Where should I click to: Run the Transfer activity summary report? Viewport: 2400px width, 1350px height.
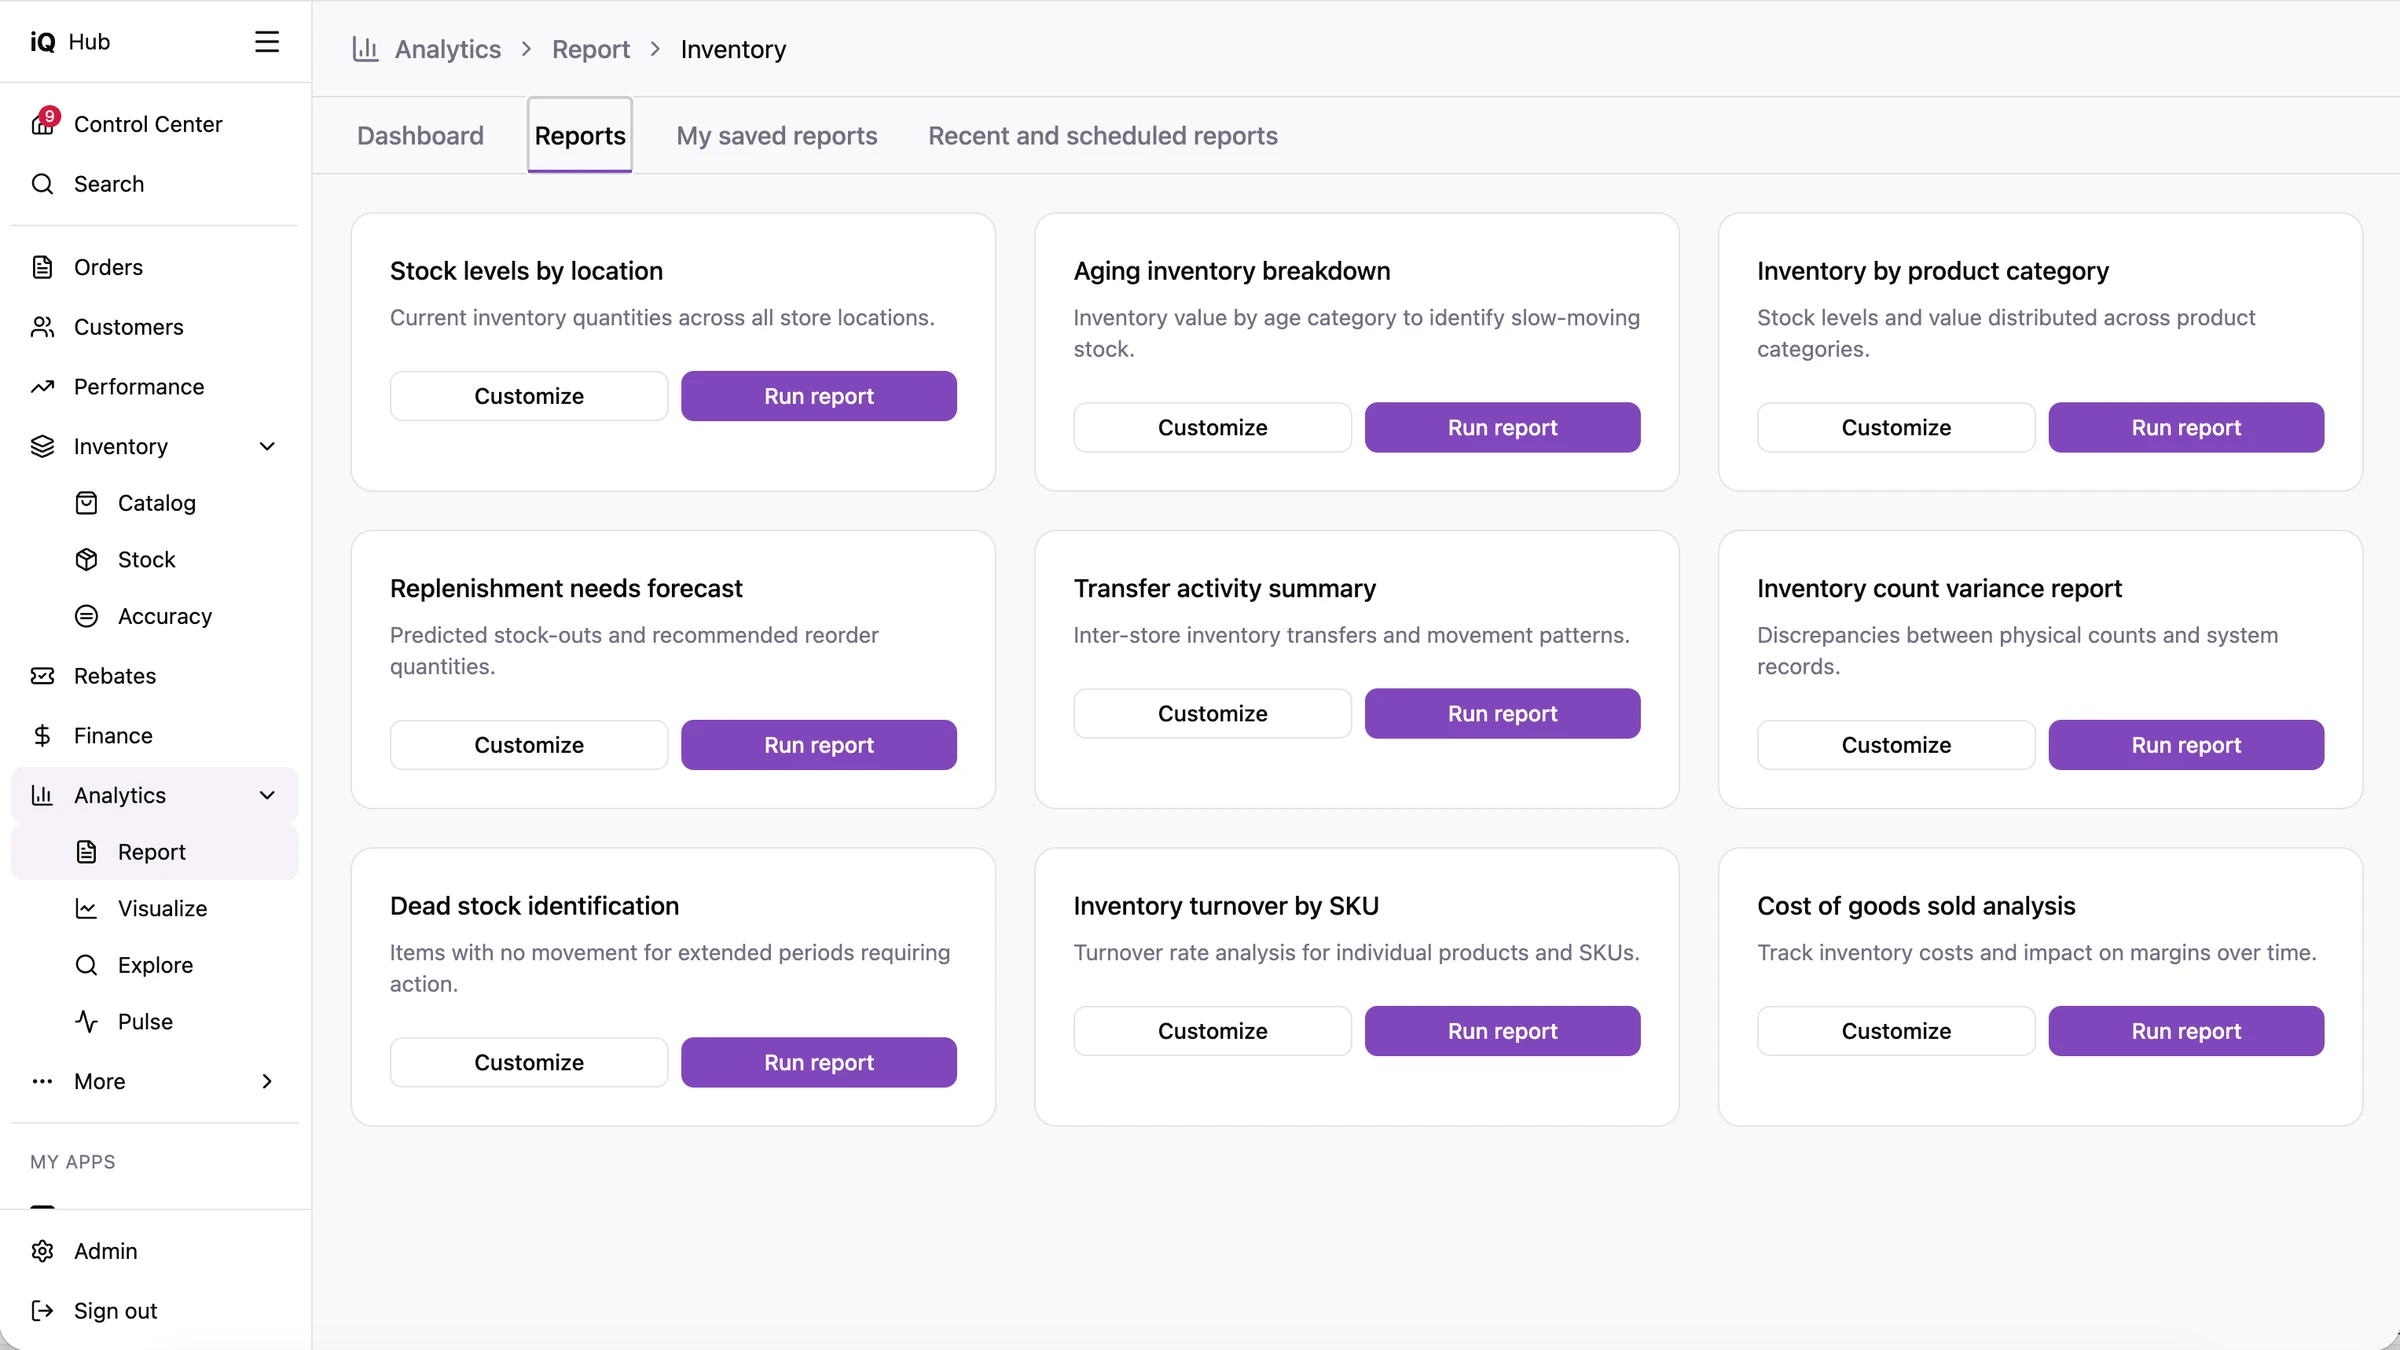1502,714
